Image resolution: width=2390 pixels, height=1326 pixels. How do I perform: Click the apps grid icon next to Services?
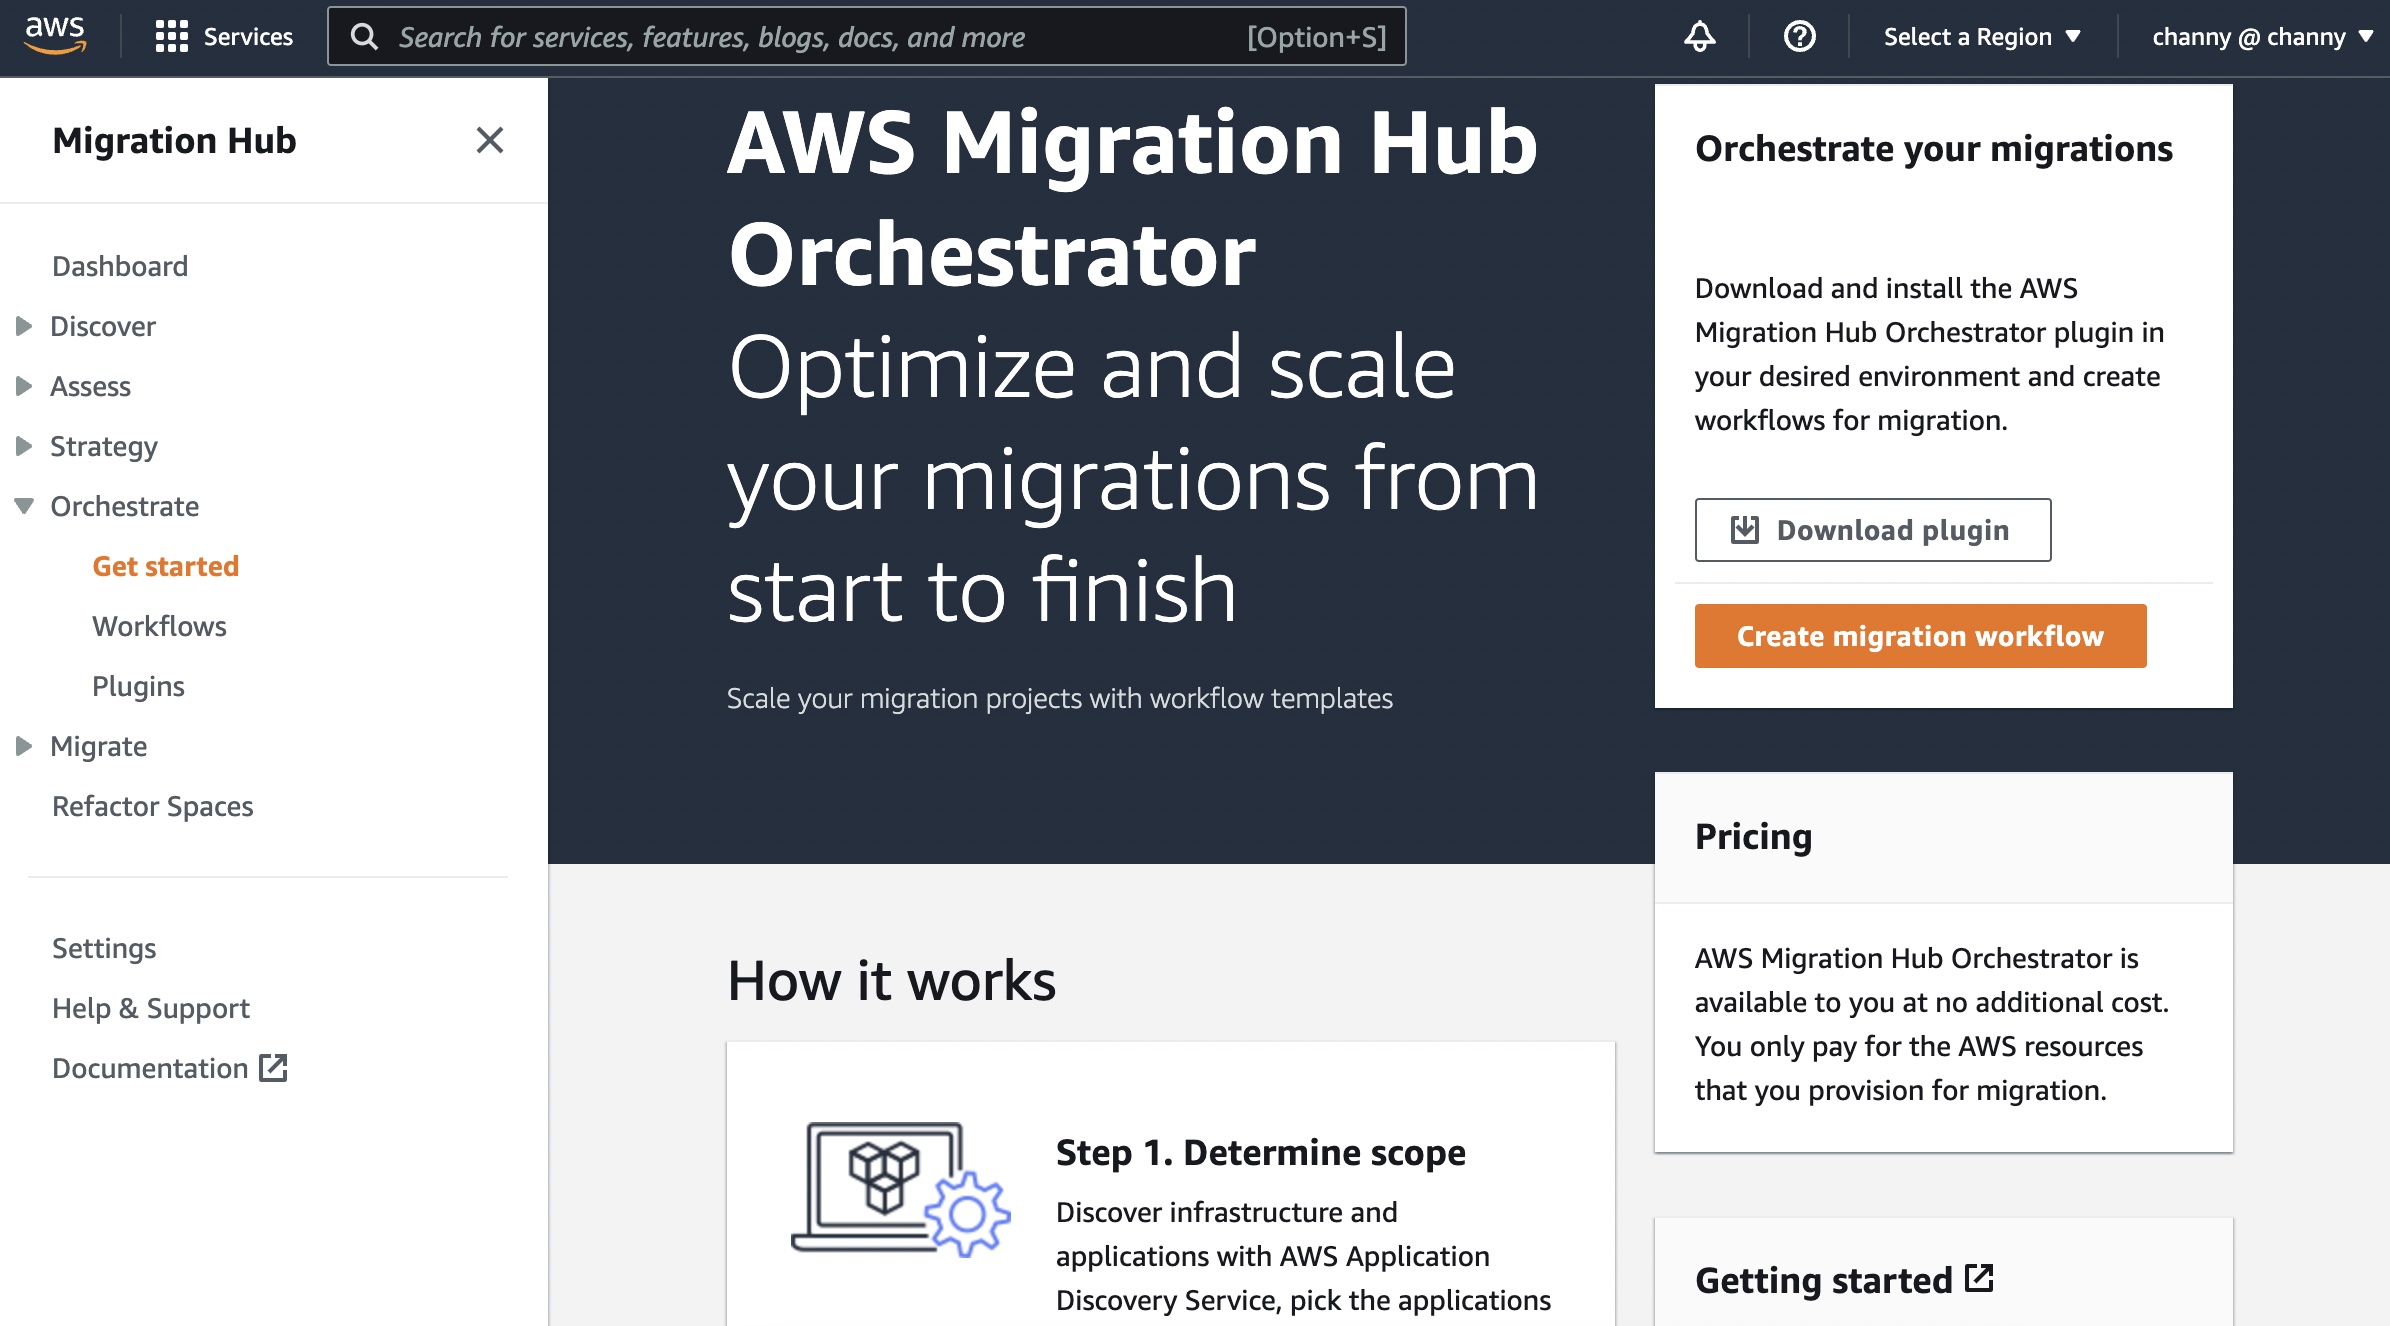[170, 36]
